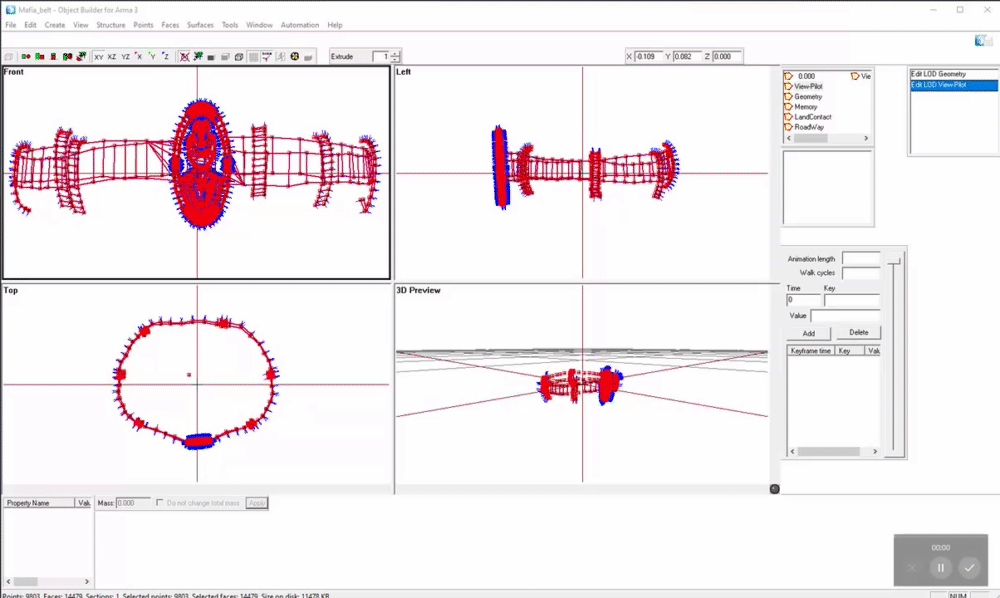Viewport: 1000px width, 598px height.
Task: Click the animation vertical slider handle
Action: 894,260
